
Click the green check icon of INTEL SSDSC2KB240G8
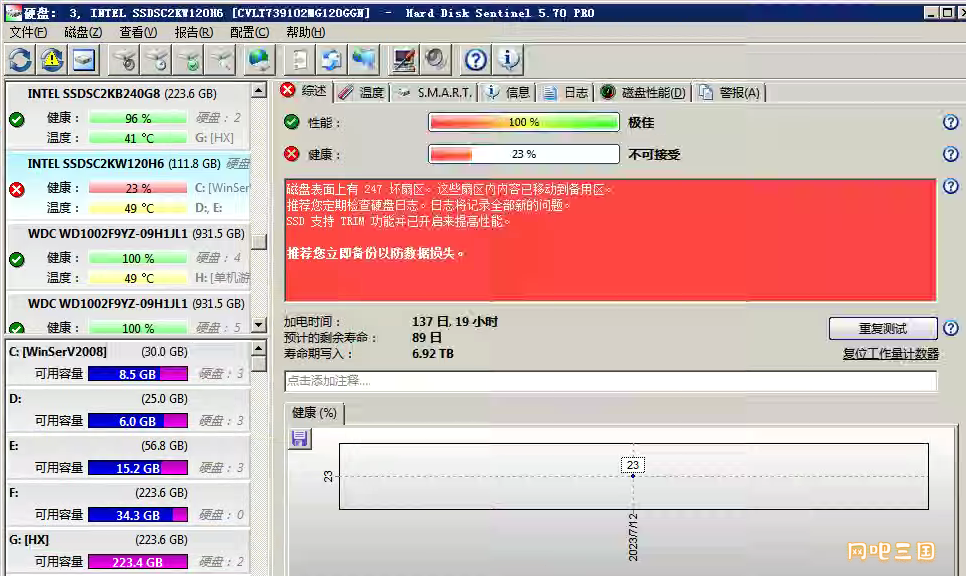click(17, 120)
